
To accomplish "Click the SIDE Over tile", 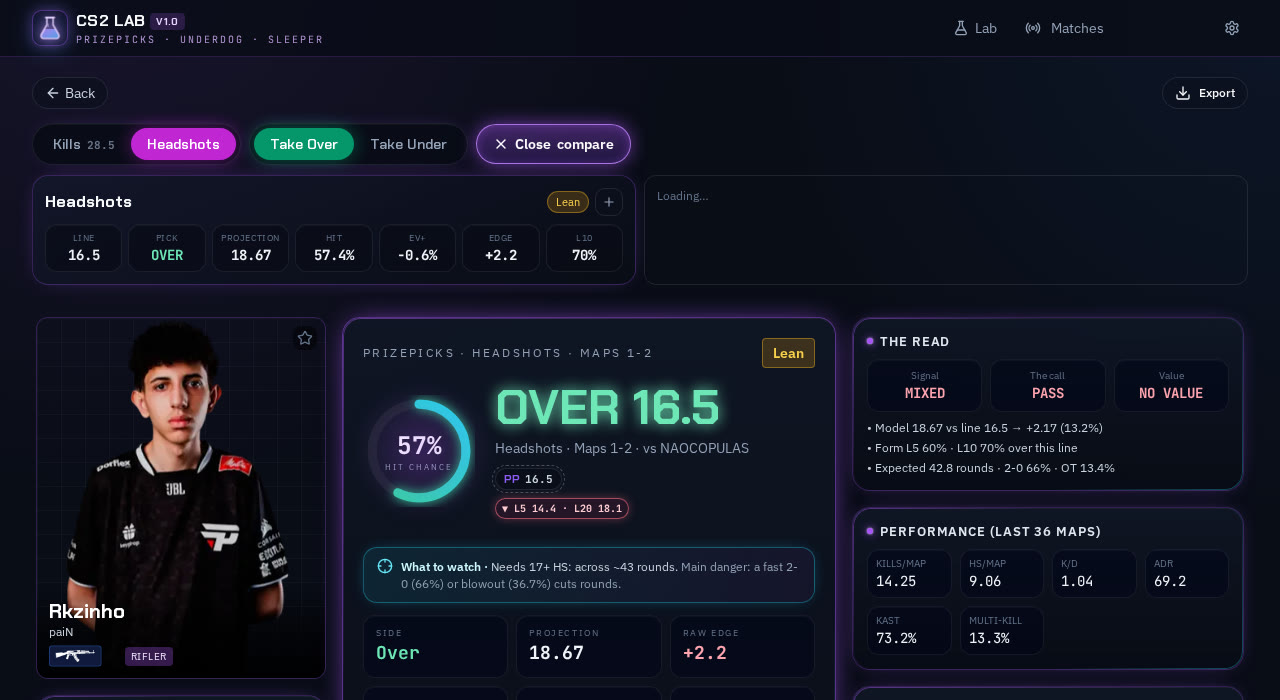I will (435, 646).
